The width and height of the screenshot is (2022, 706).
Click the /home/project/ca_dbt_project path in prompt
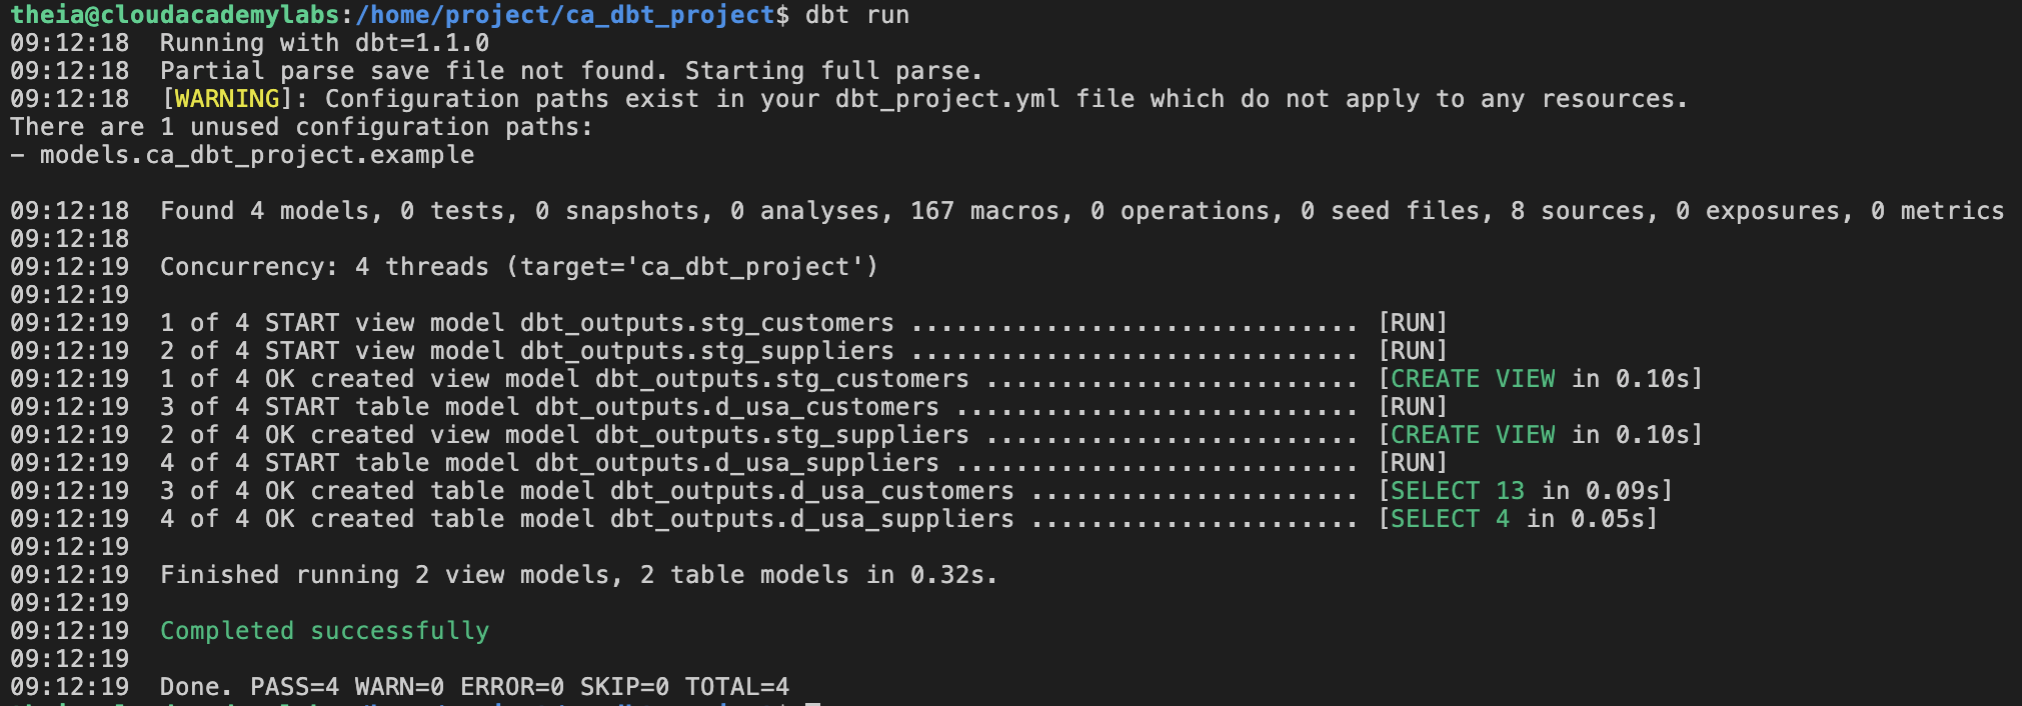coord(565,15)
